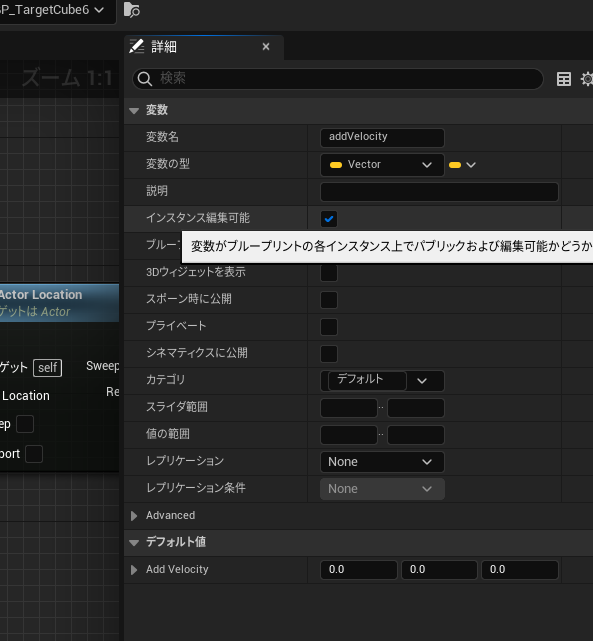The height and width of the screenshot is (641, 593).
Task: Enable シネマティクスに公開 checkbox
Action: (x=329, y=354)
